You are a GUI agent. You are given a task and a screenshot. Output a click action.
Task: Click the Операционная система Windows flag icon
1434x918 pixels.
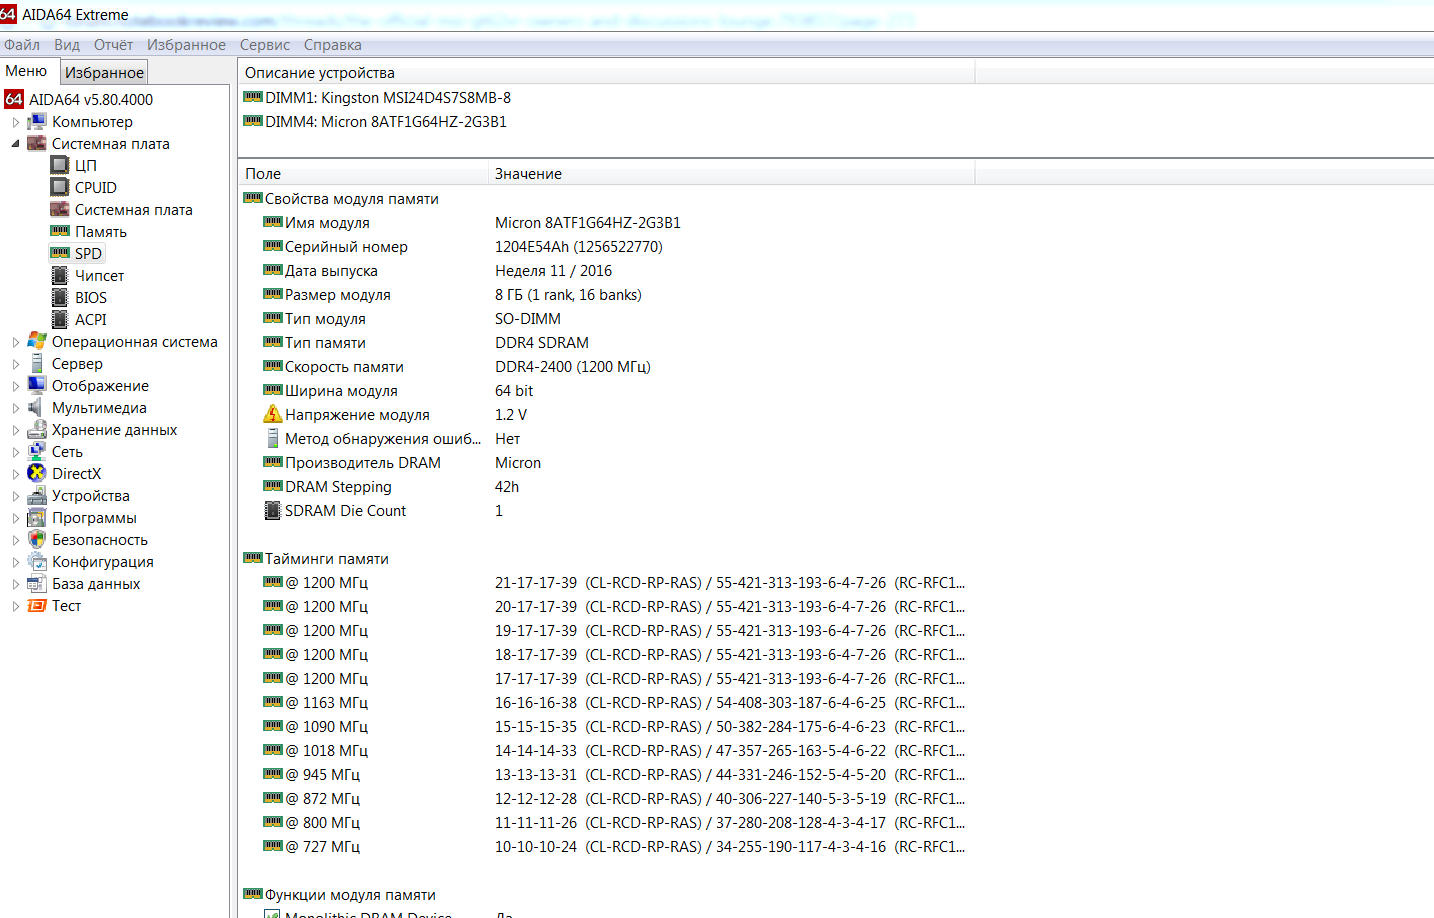[x=37, y=341]
